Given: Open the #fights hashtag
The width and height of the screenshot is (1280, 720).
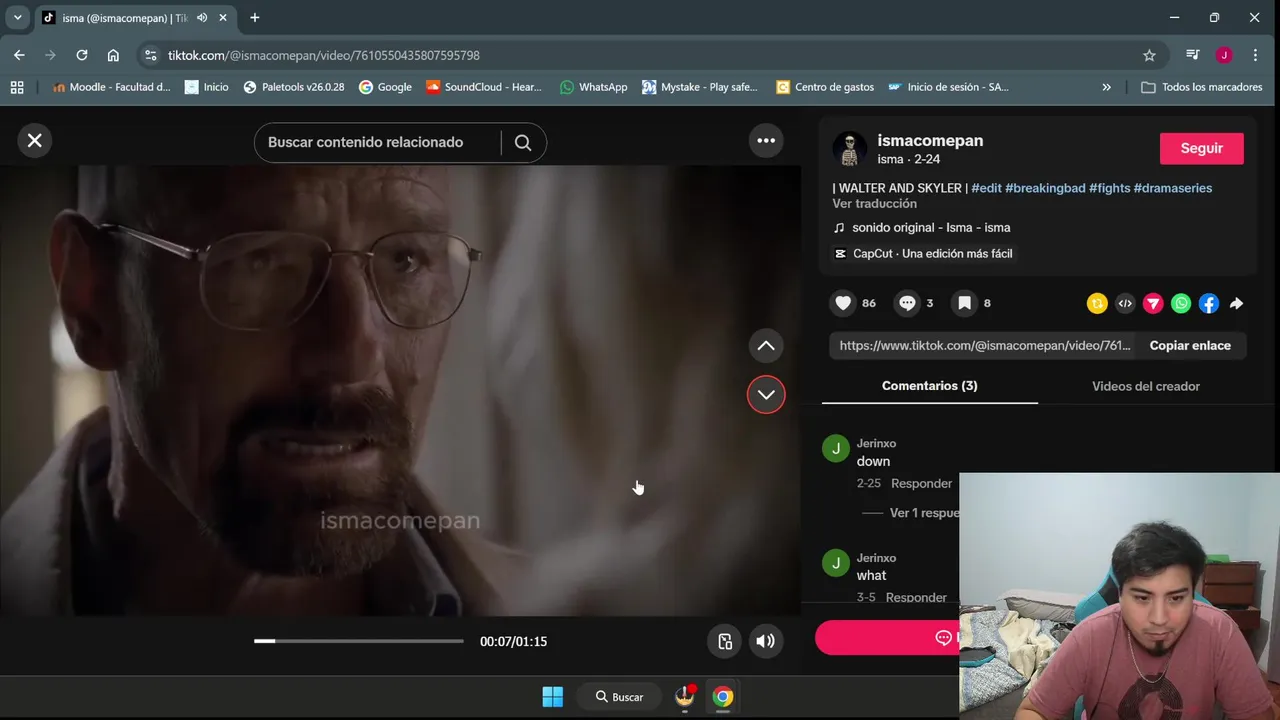Looking at the screenshot, I should point(1109,188).
